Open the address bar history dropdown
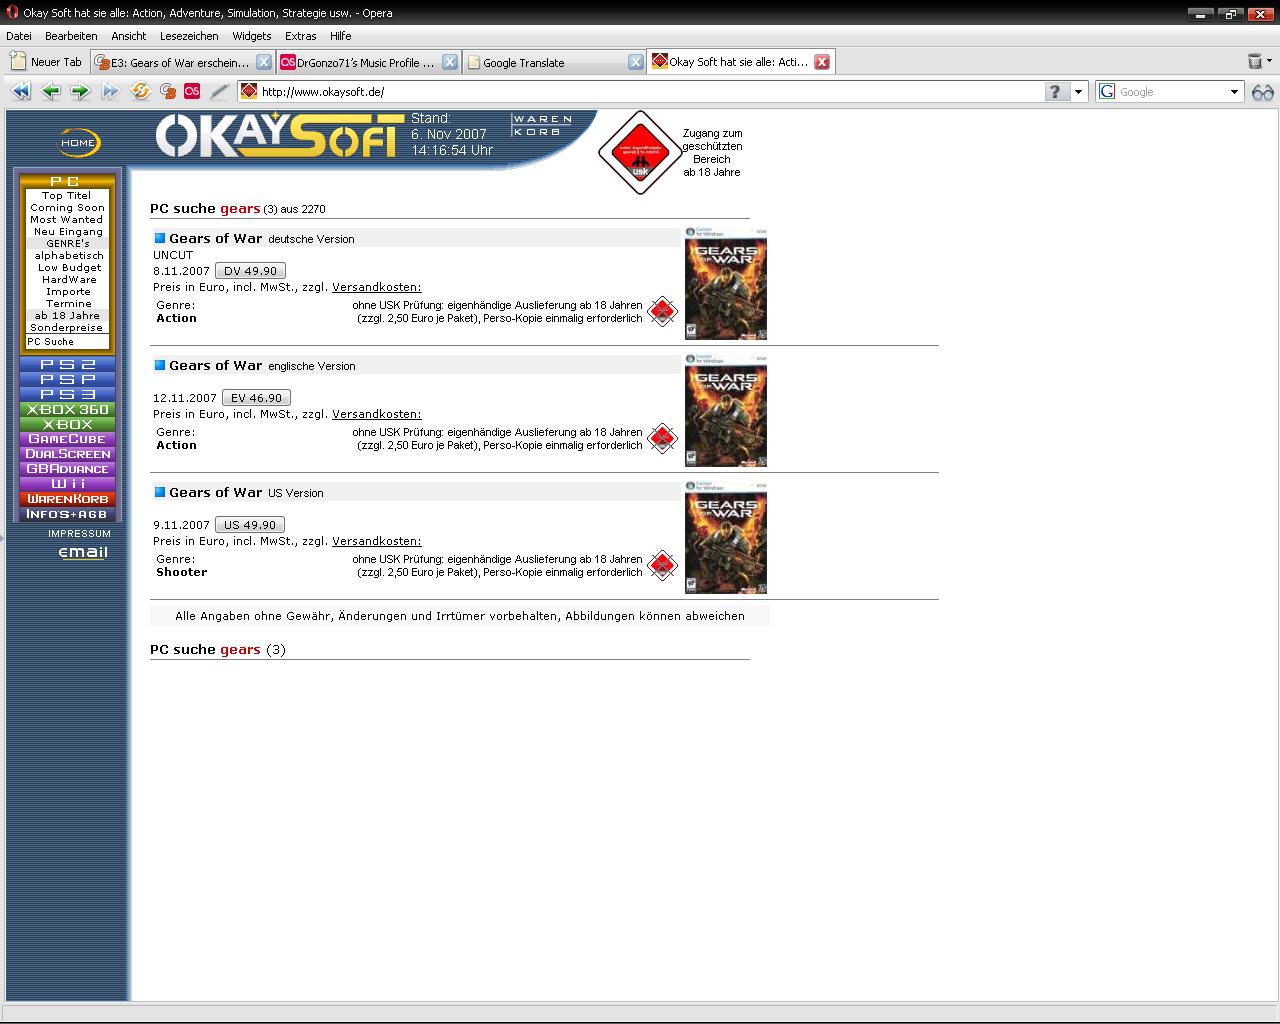 1079,91
